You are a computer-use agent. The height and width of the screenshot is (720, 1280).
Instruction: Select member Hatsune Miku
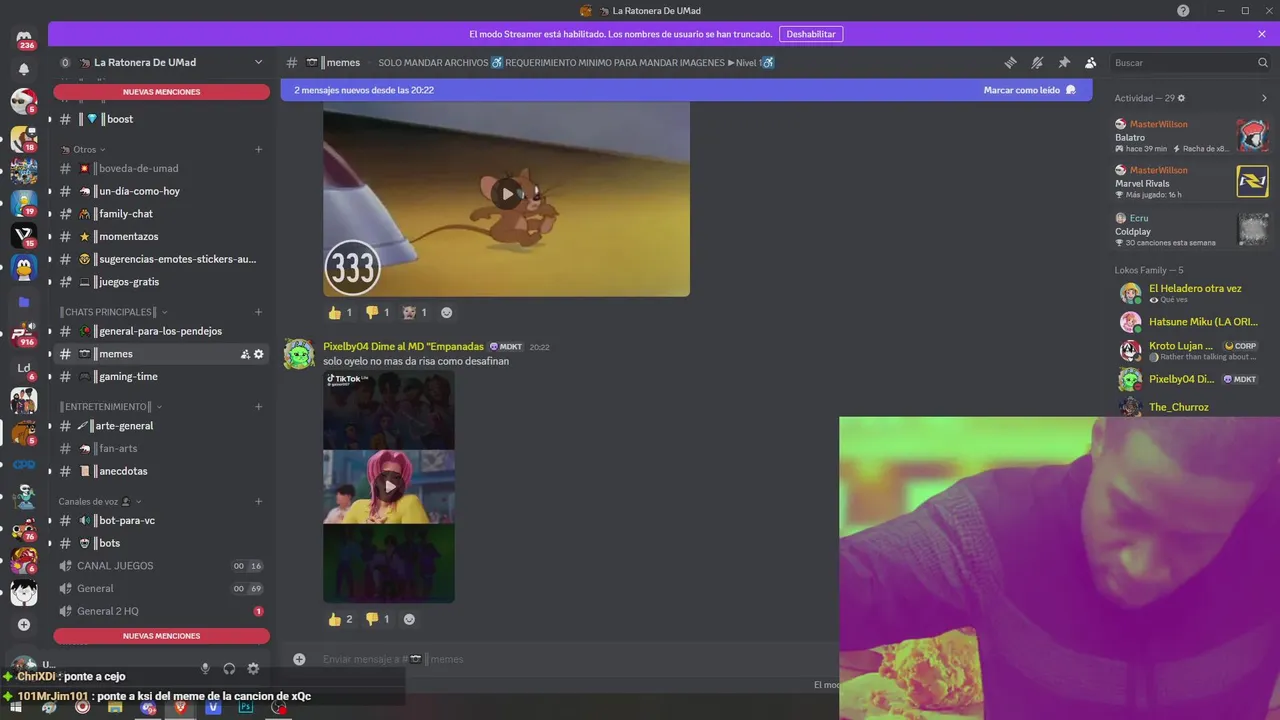click(x=1191, y=322)
